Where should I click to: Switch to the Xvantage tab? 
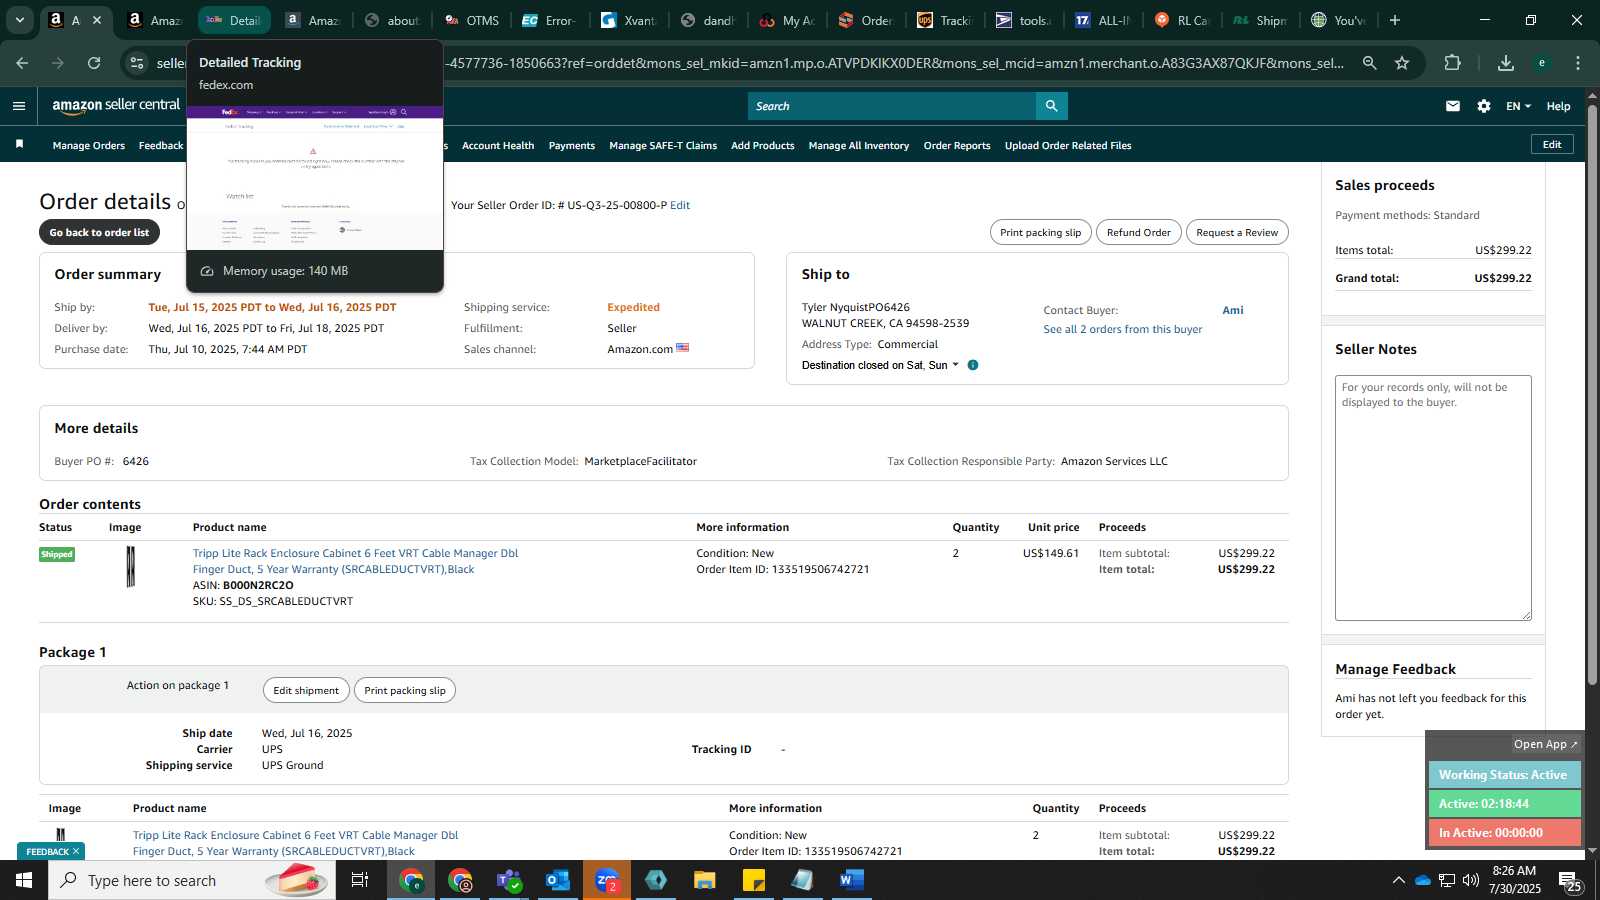click(629, 20)
